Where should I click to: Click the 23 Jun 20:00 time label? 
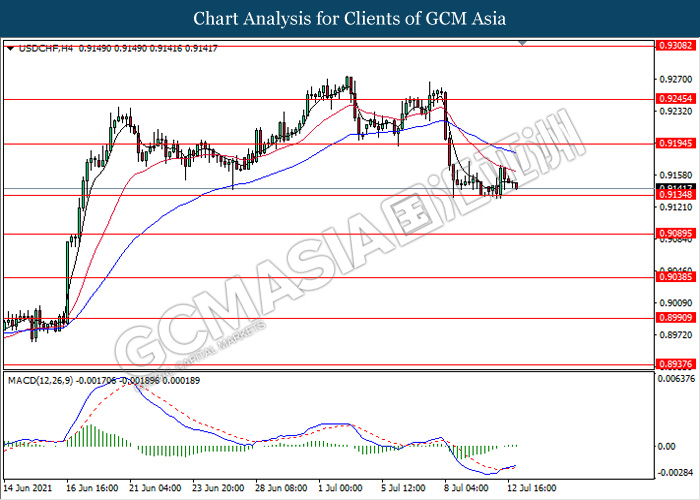click(218, 488)
